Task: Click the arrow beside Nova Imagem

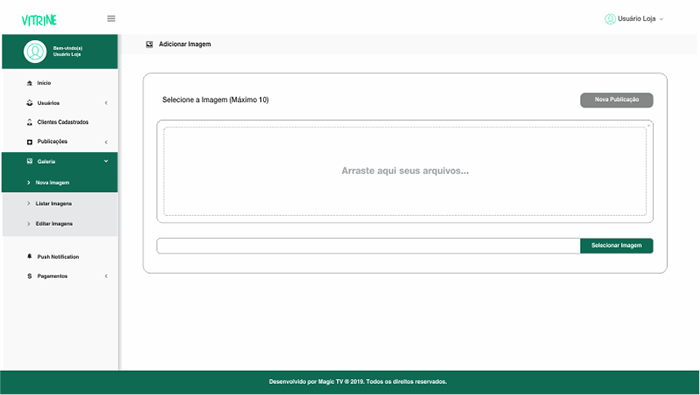Action: point(29,183)
